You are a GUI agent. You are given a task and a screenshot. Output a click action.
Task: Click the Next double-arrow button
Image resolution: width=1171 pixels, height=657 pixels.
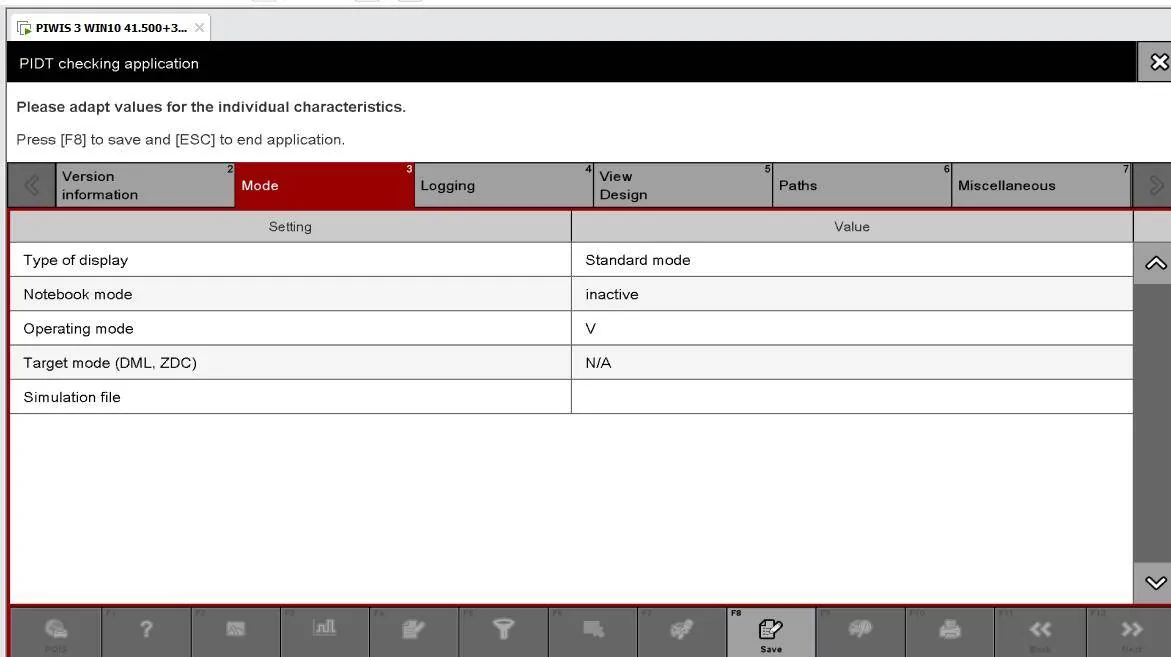click(1129, 632)
